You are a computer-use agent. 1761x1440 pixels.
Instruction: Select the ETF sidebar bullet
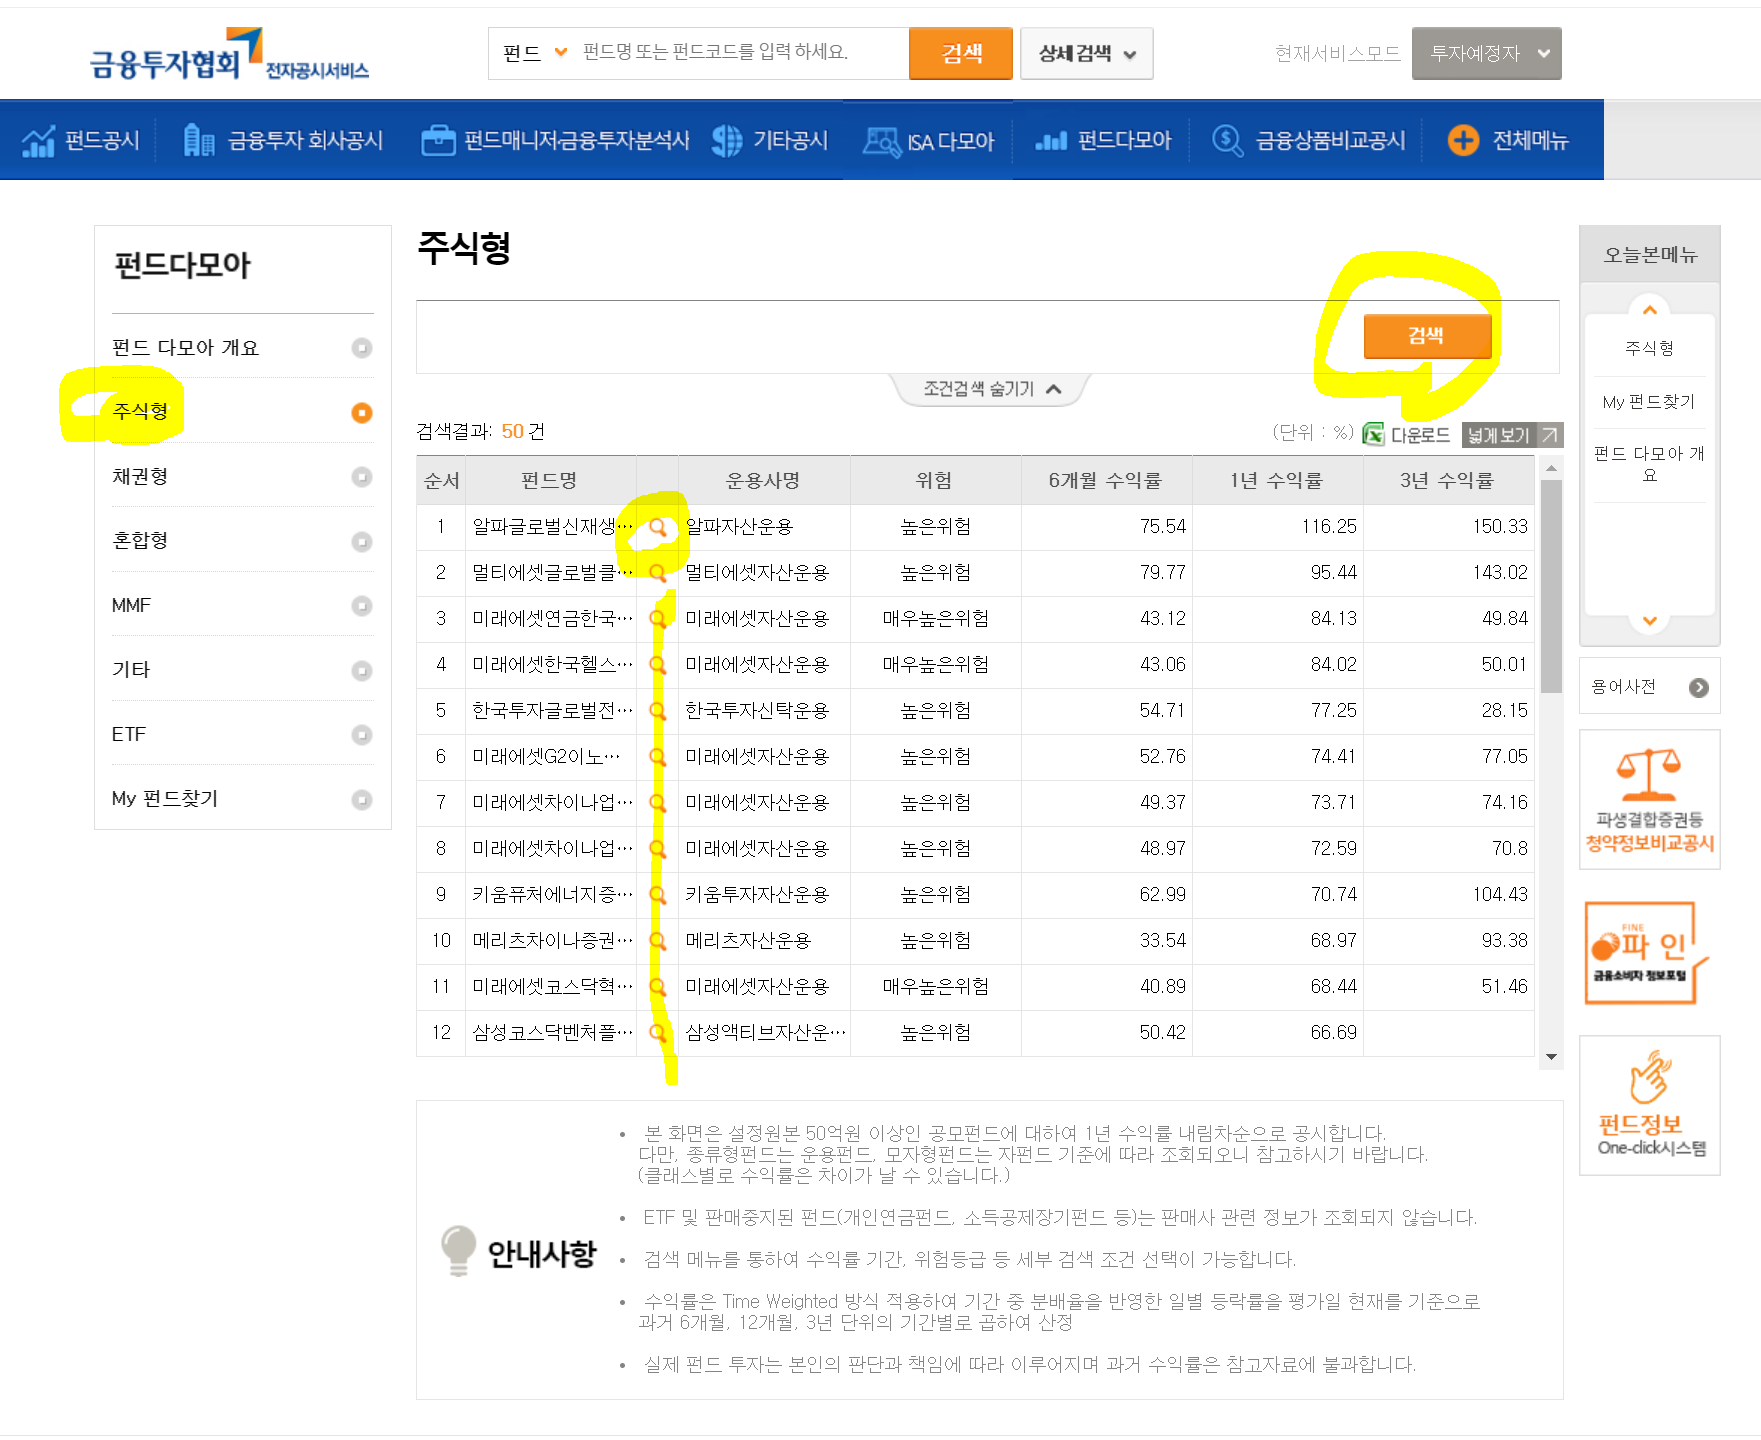[362, 735]
